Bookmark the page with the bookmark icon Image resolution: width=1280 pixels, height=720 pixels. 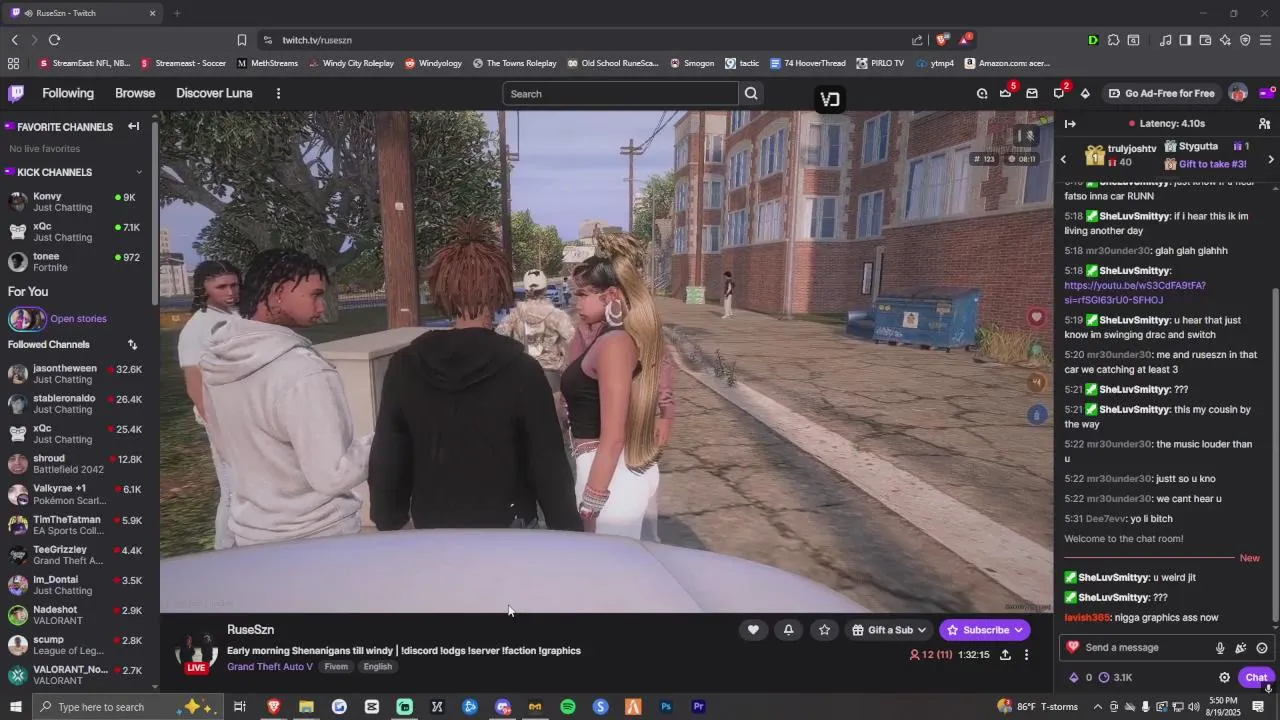tap(241, 40)
